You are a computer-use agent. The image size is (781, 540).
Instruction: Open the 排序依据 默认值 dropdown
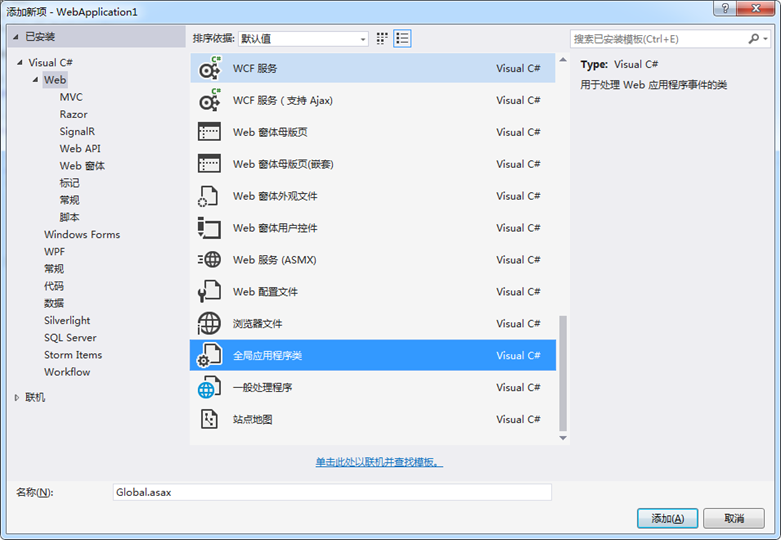[303, 39]
